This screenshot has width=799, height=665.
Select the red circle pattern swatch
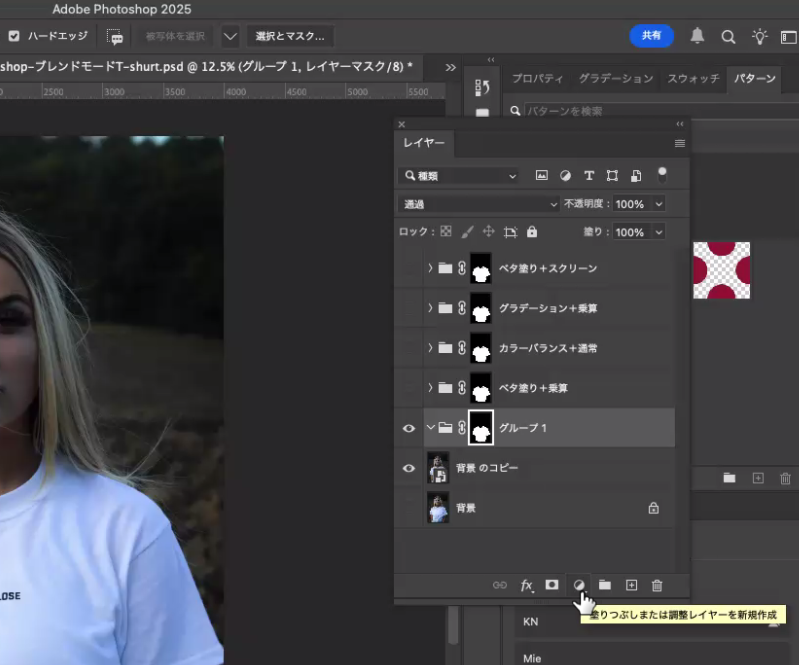click(721, 269)
